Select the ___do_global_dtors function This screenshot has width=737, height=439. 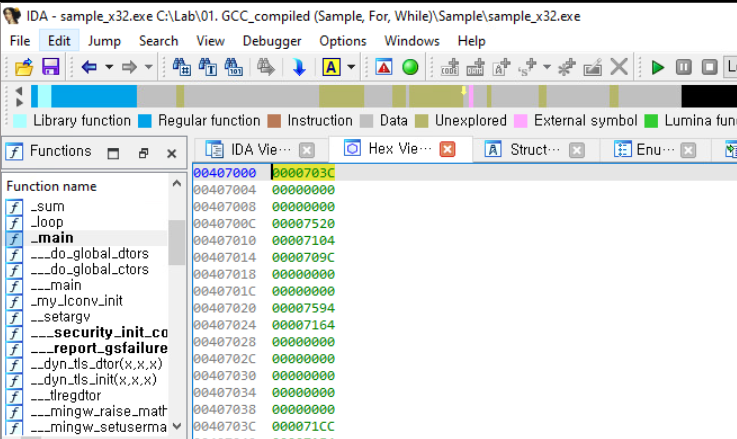click(90, 254)
